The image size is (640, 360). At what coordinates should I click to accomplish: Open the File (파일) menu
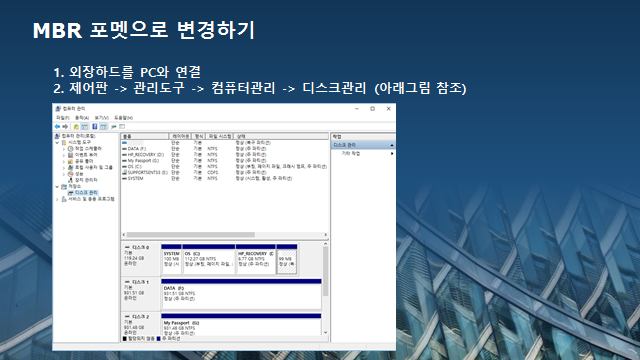pos(62,118)
